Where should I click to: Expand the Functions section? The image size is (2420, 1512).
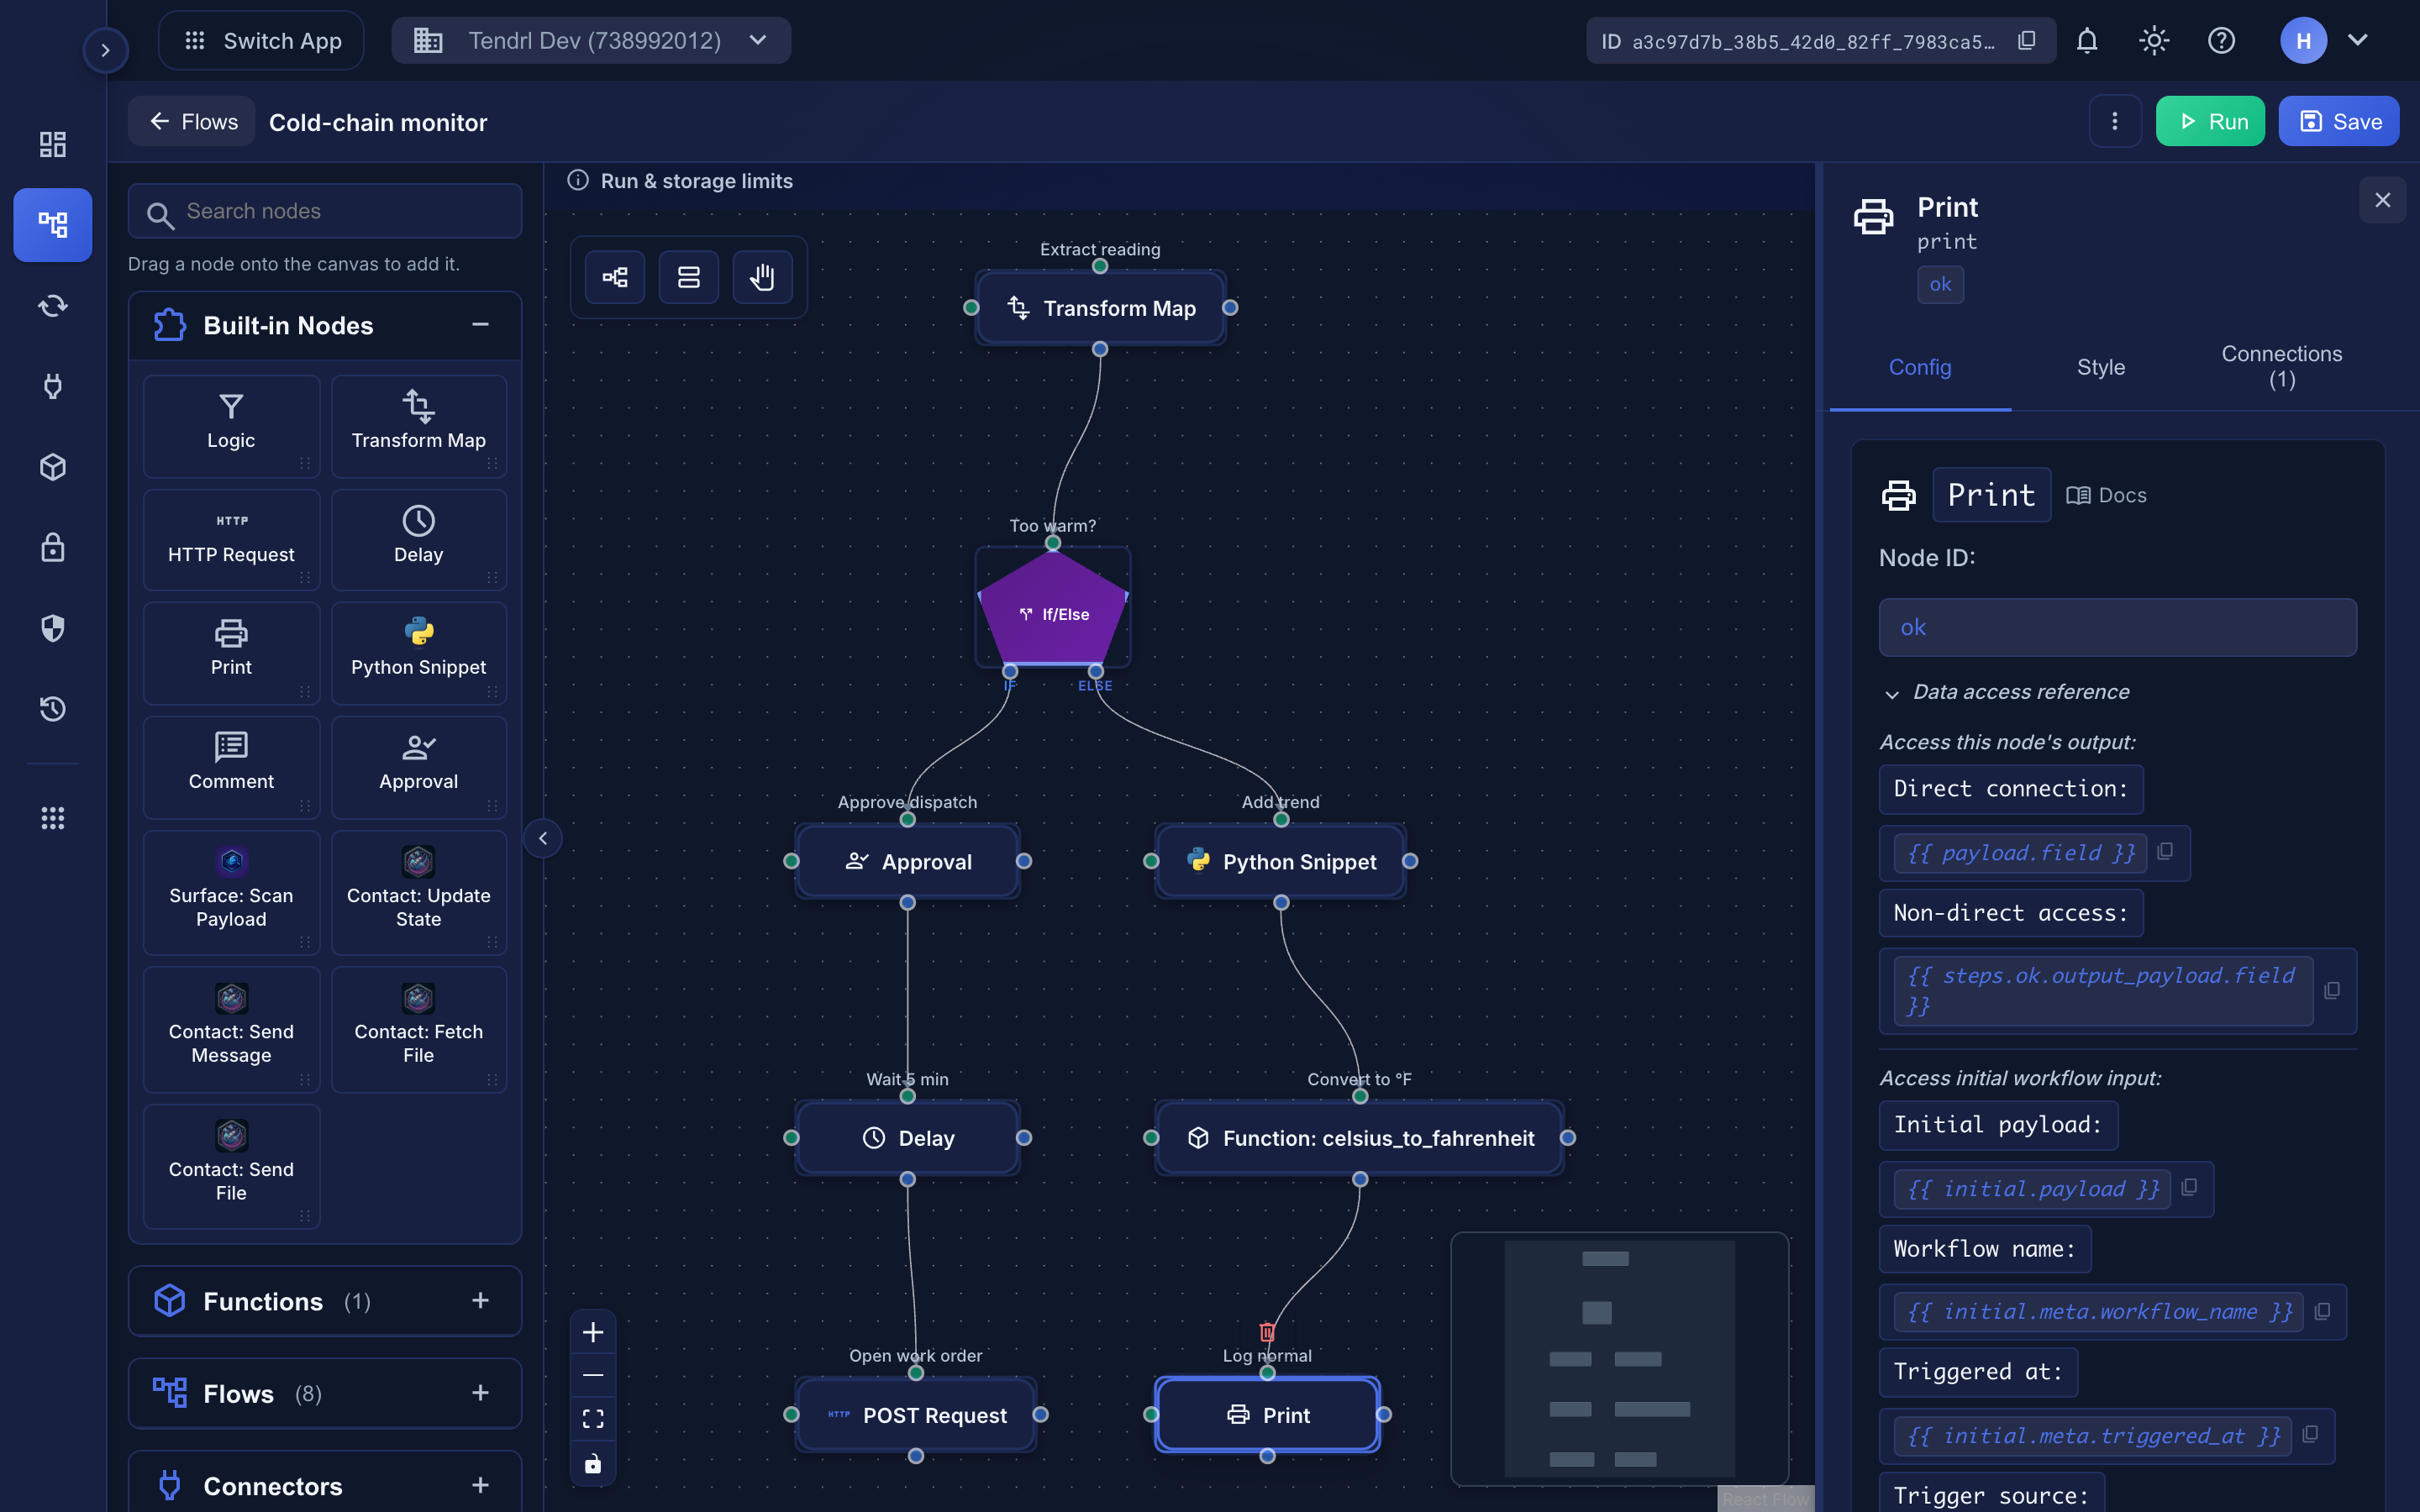click(x=480, y=1300)
